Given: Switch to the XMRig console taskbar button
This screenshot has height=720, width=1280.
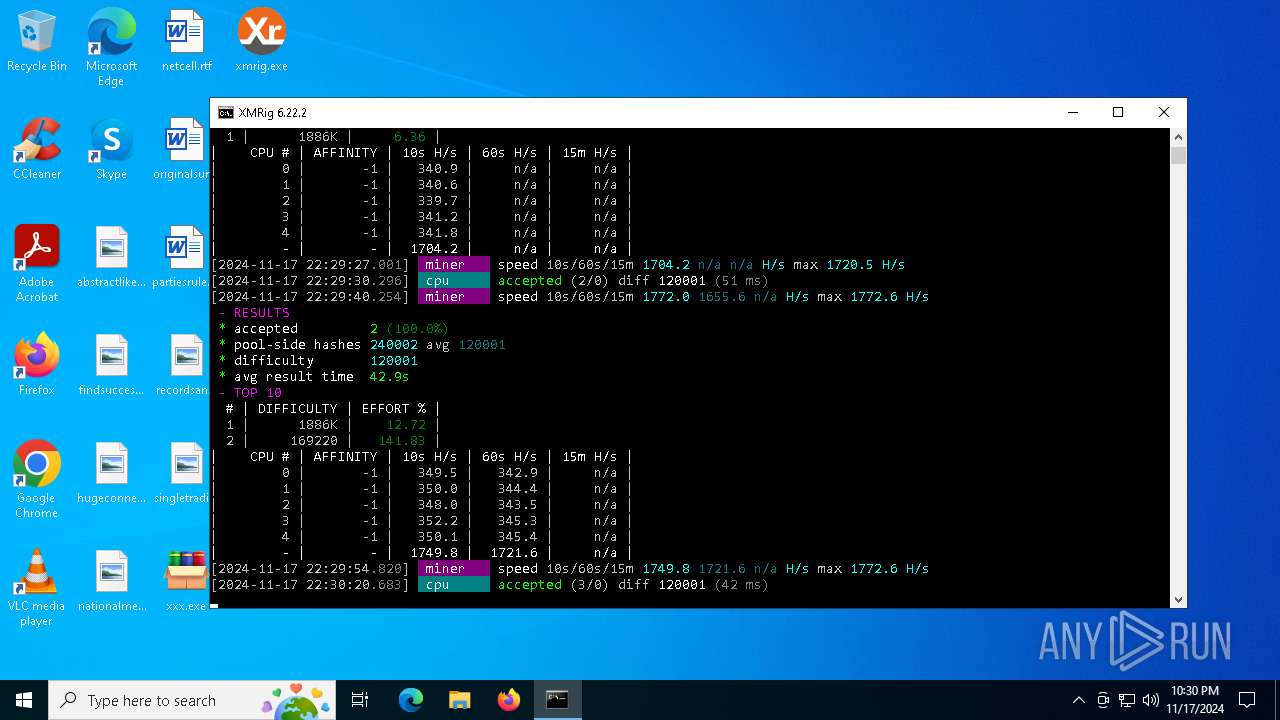Looking at the screenshot, I should pos(557,700).
